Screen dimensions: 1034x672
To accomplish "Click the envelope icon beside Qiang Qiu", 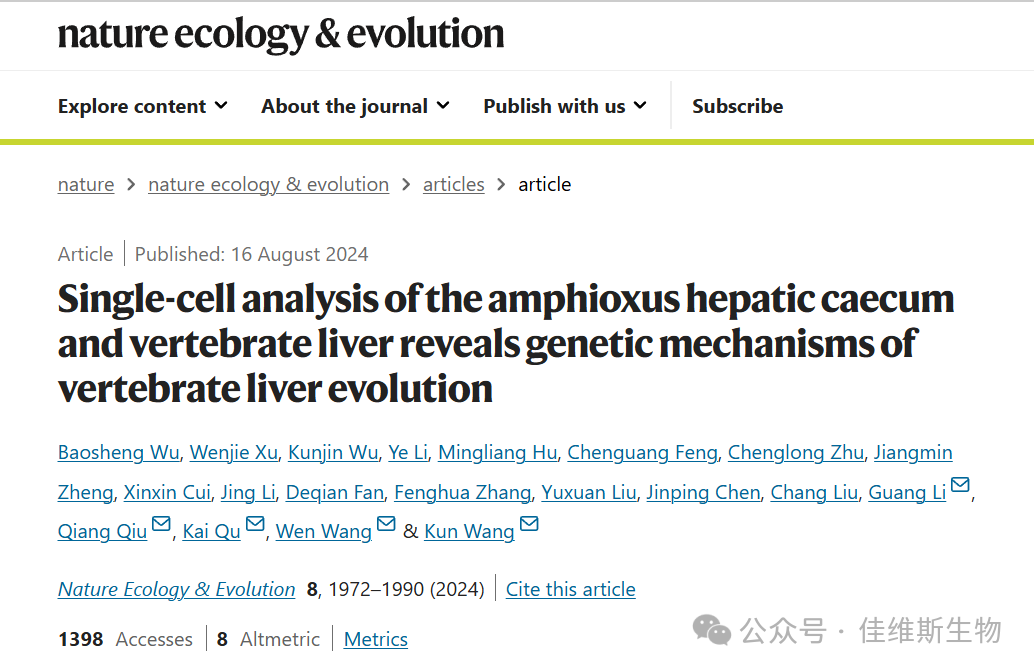I will click(161, 525).
